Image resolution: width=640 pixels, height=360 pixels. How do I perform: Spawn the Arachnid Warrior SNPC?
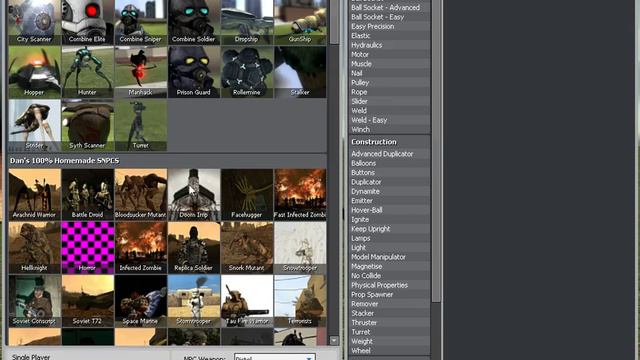34,195
